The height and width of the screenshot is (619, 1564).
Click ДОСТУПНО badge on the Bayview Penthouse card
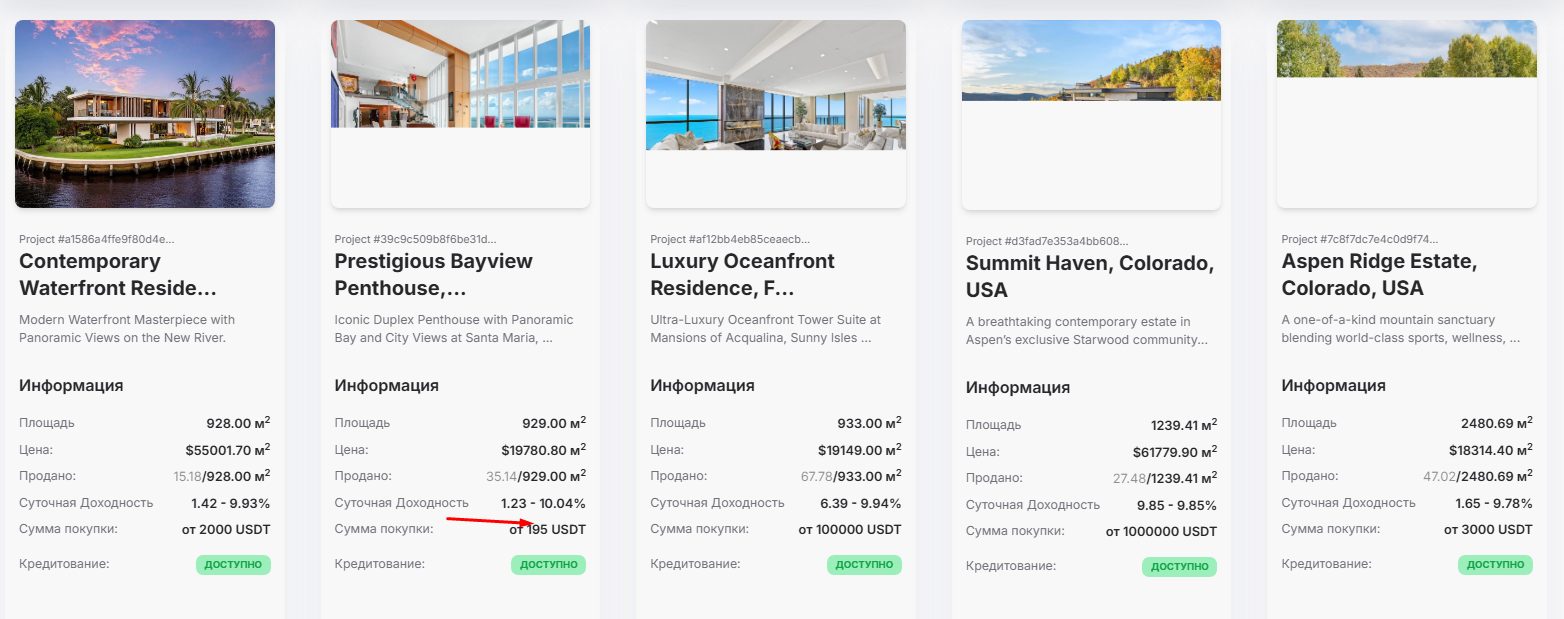548,565
